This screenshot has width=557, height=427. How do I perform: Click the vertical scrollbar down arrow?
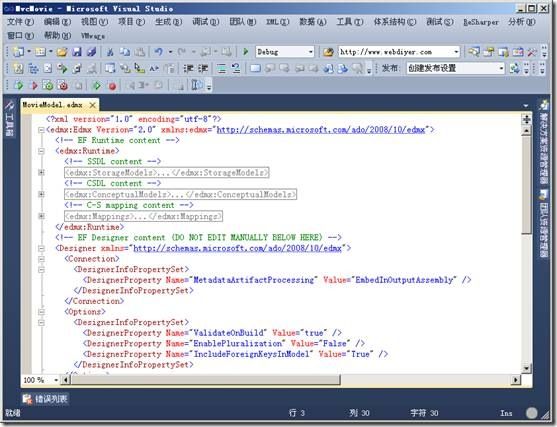[x=526, y=368]
